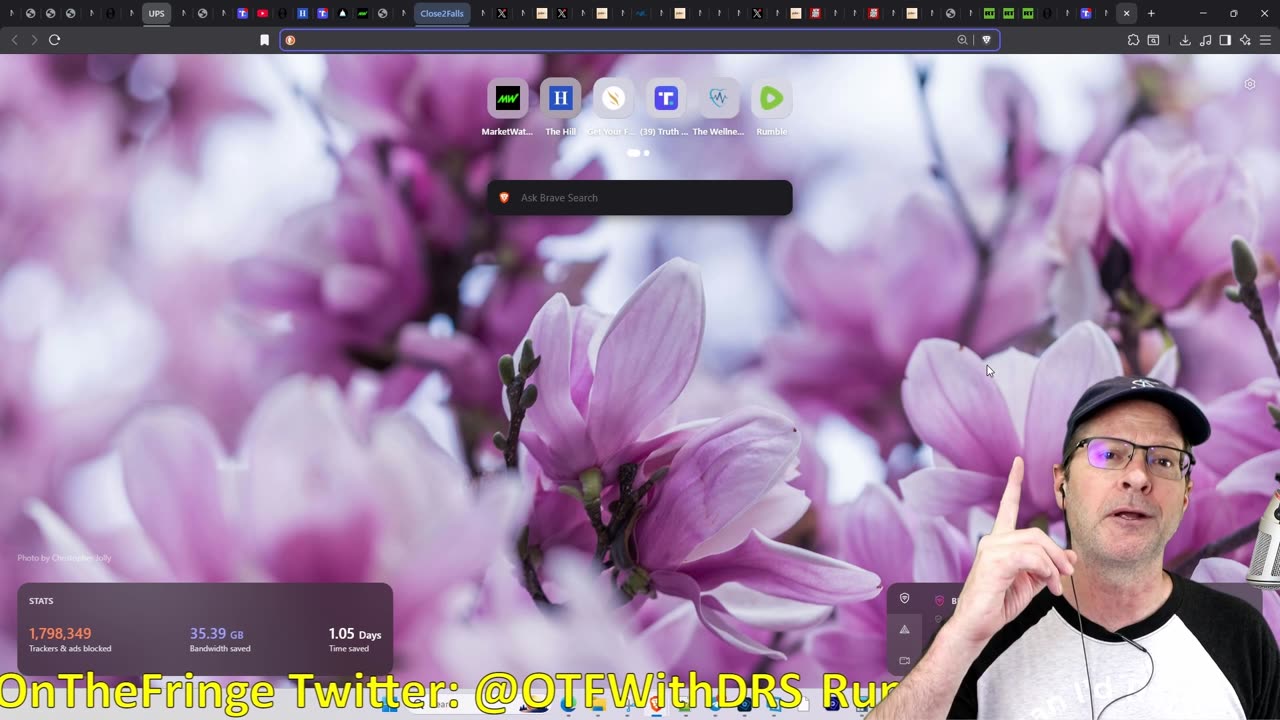Screen dimensions: 1280x720
Task: Switch to the UPS tab
Action: pyautogui.click(x=157, y=14)
